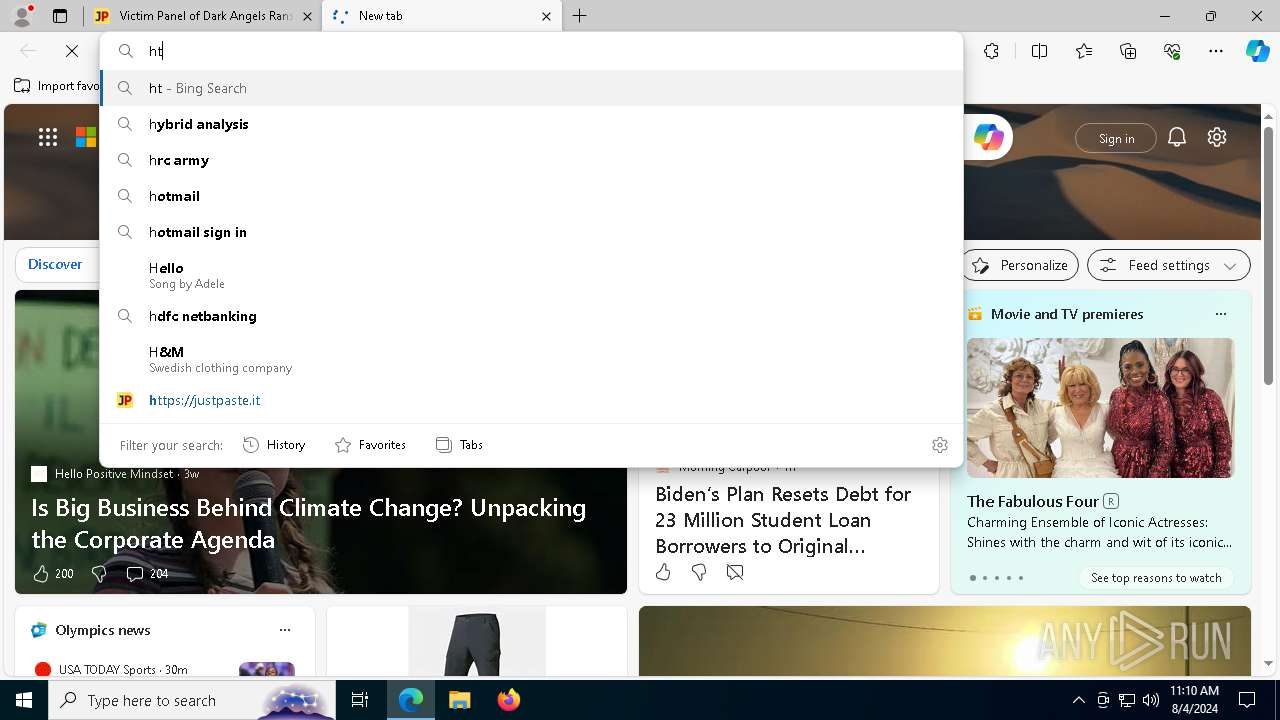The image size is (1280, 720).
Task: Choose 'hrc army' suggestion
Action: coord(531,160)
